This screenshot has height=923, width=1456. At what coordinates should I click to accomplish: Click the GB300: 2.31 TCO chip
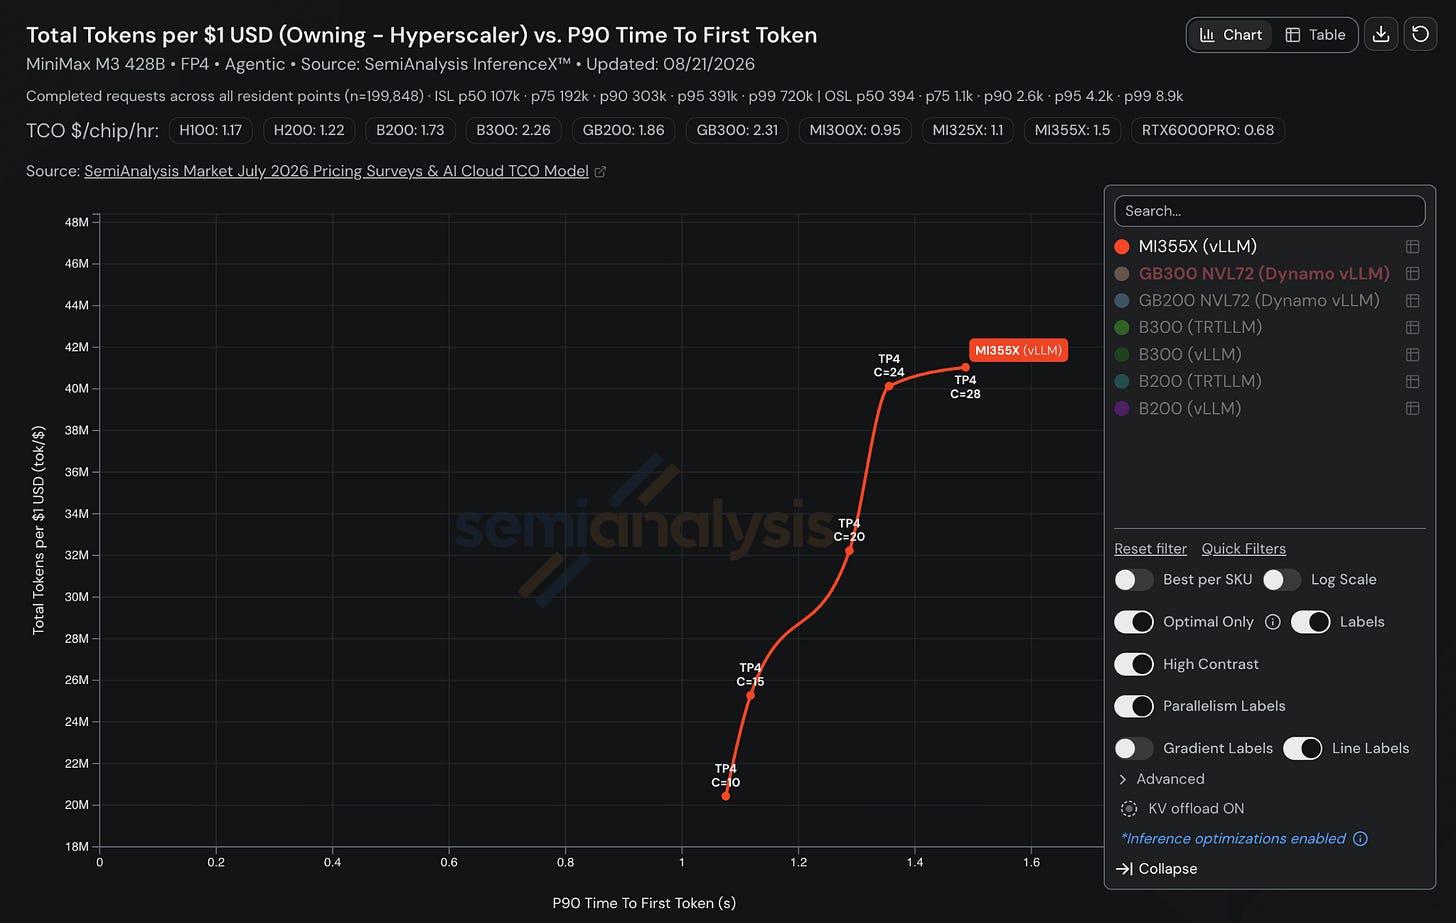pos(737,130)
